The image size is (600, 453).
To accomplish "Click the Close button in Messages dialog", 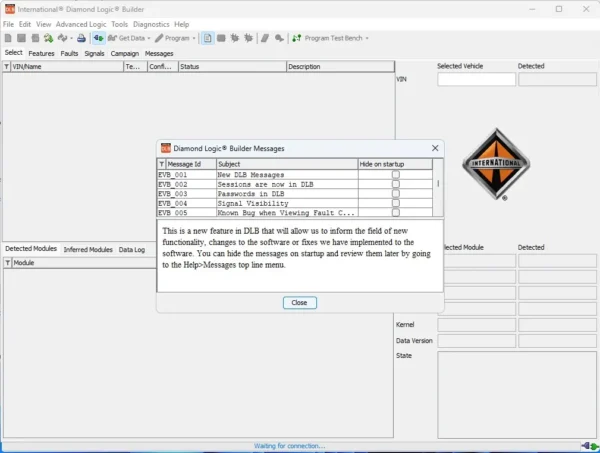I will 300,303.
